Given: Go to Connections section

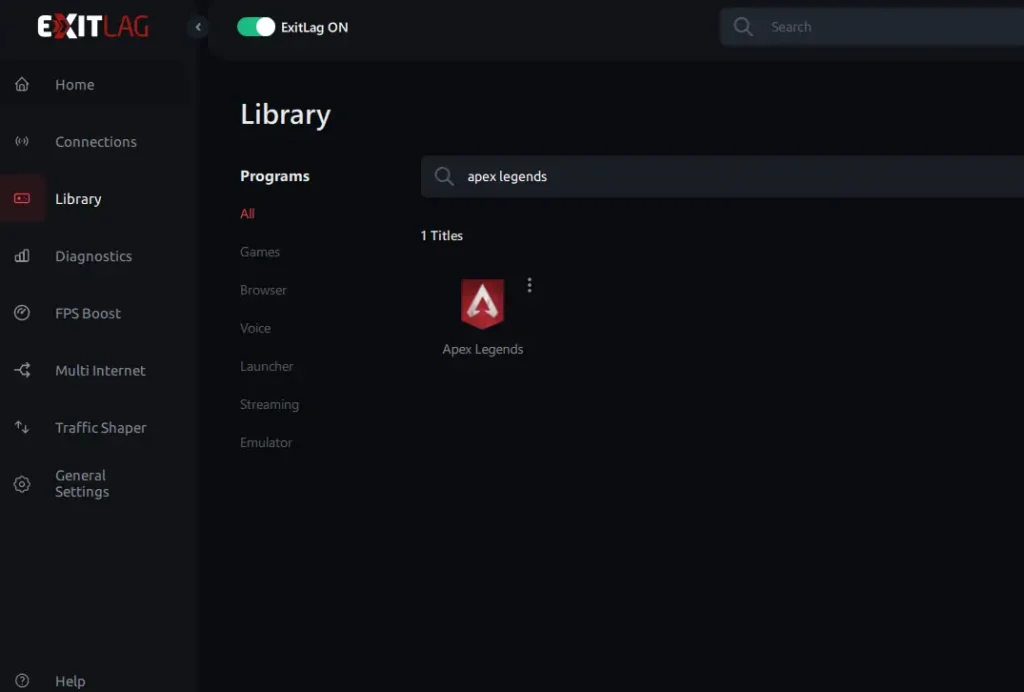Looking at the screenshot, I should click(x=96, y=142).
